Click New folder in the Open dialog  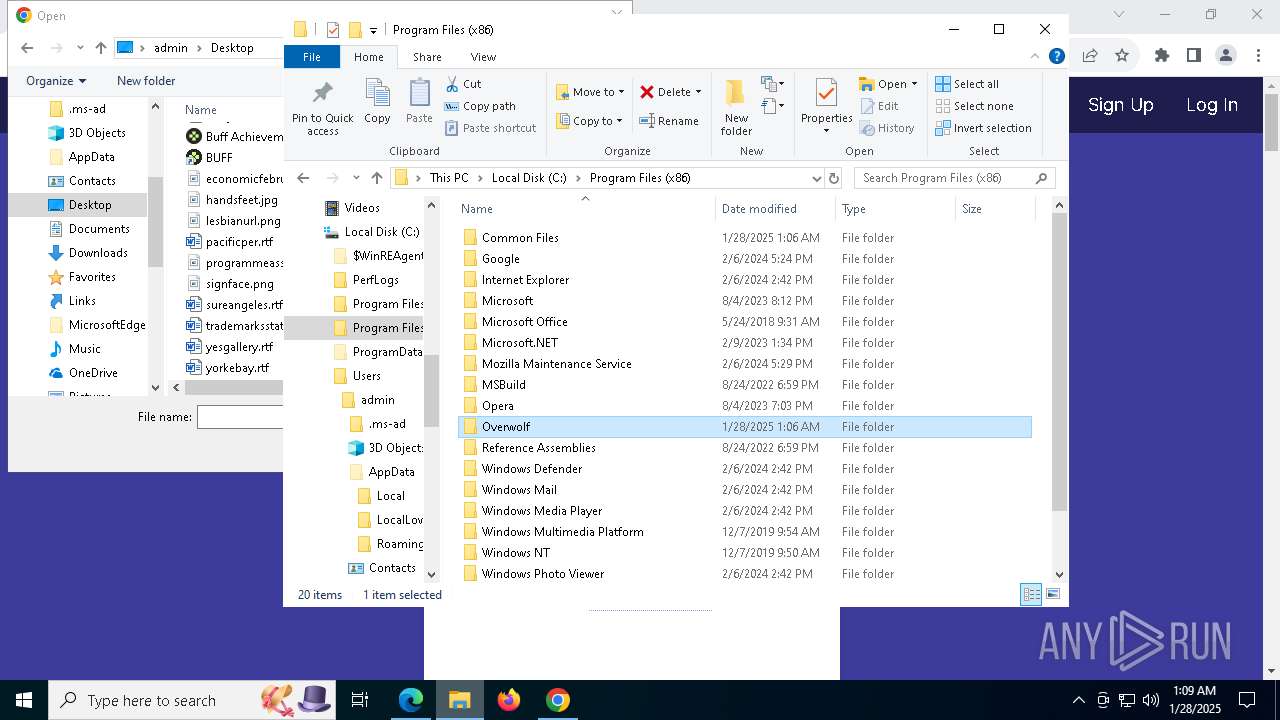coord(146,81)
